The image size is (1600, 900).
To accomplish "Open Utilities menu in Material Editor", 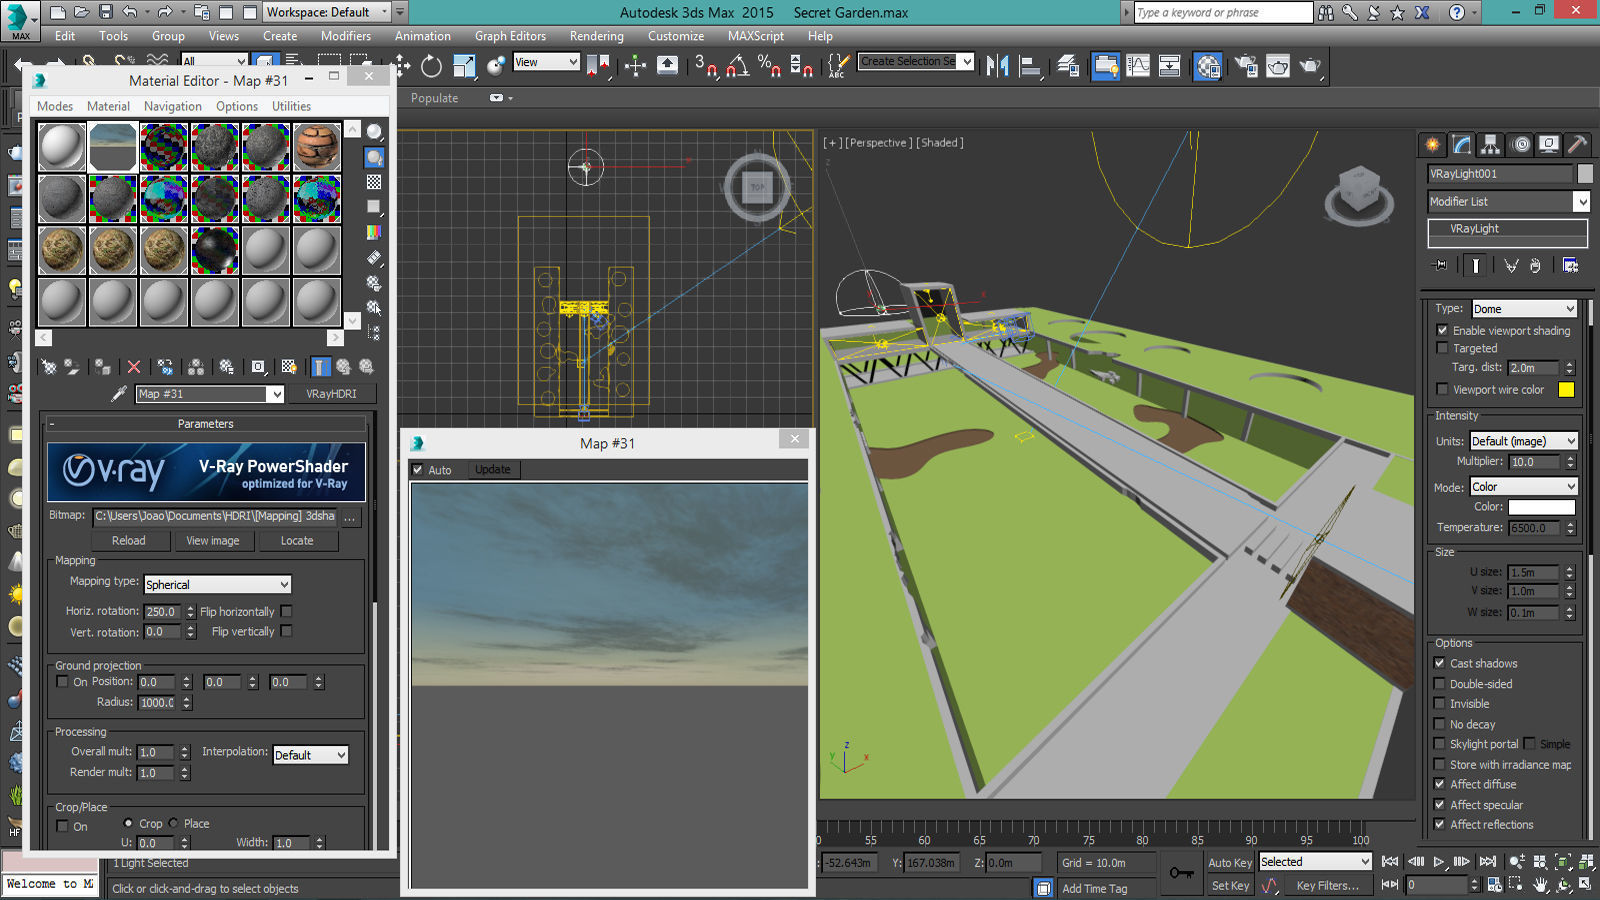I will click(x=291, y=106).
